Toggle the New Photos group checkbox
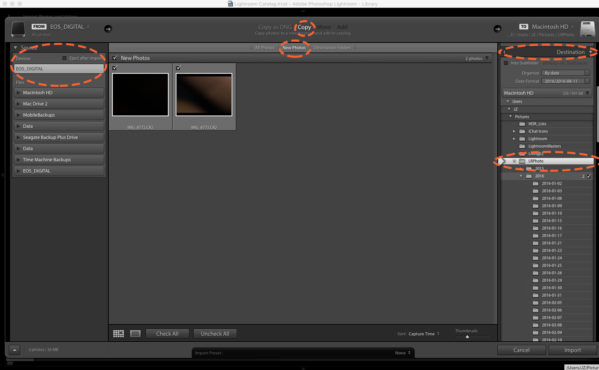Screen dimensions: 599x370 point(115,58)
